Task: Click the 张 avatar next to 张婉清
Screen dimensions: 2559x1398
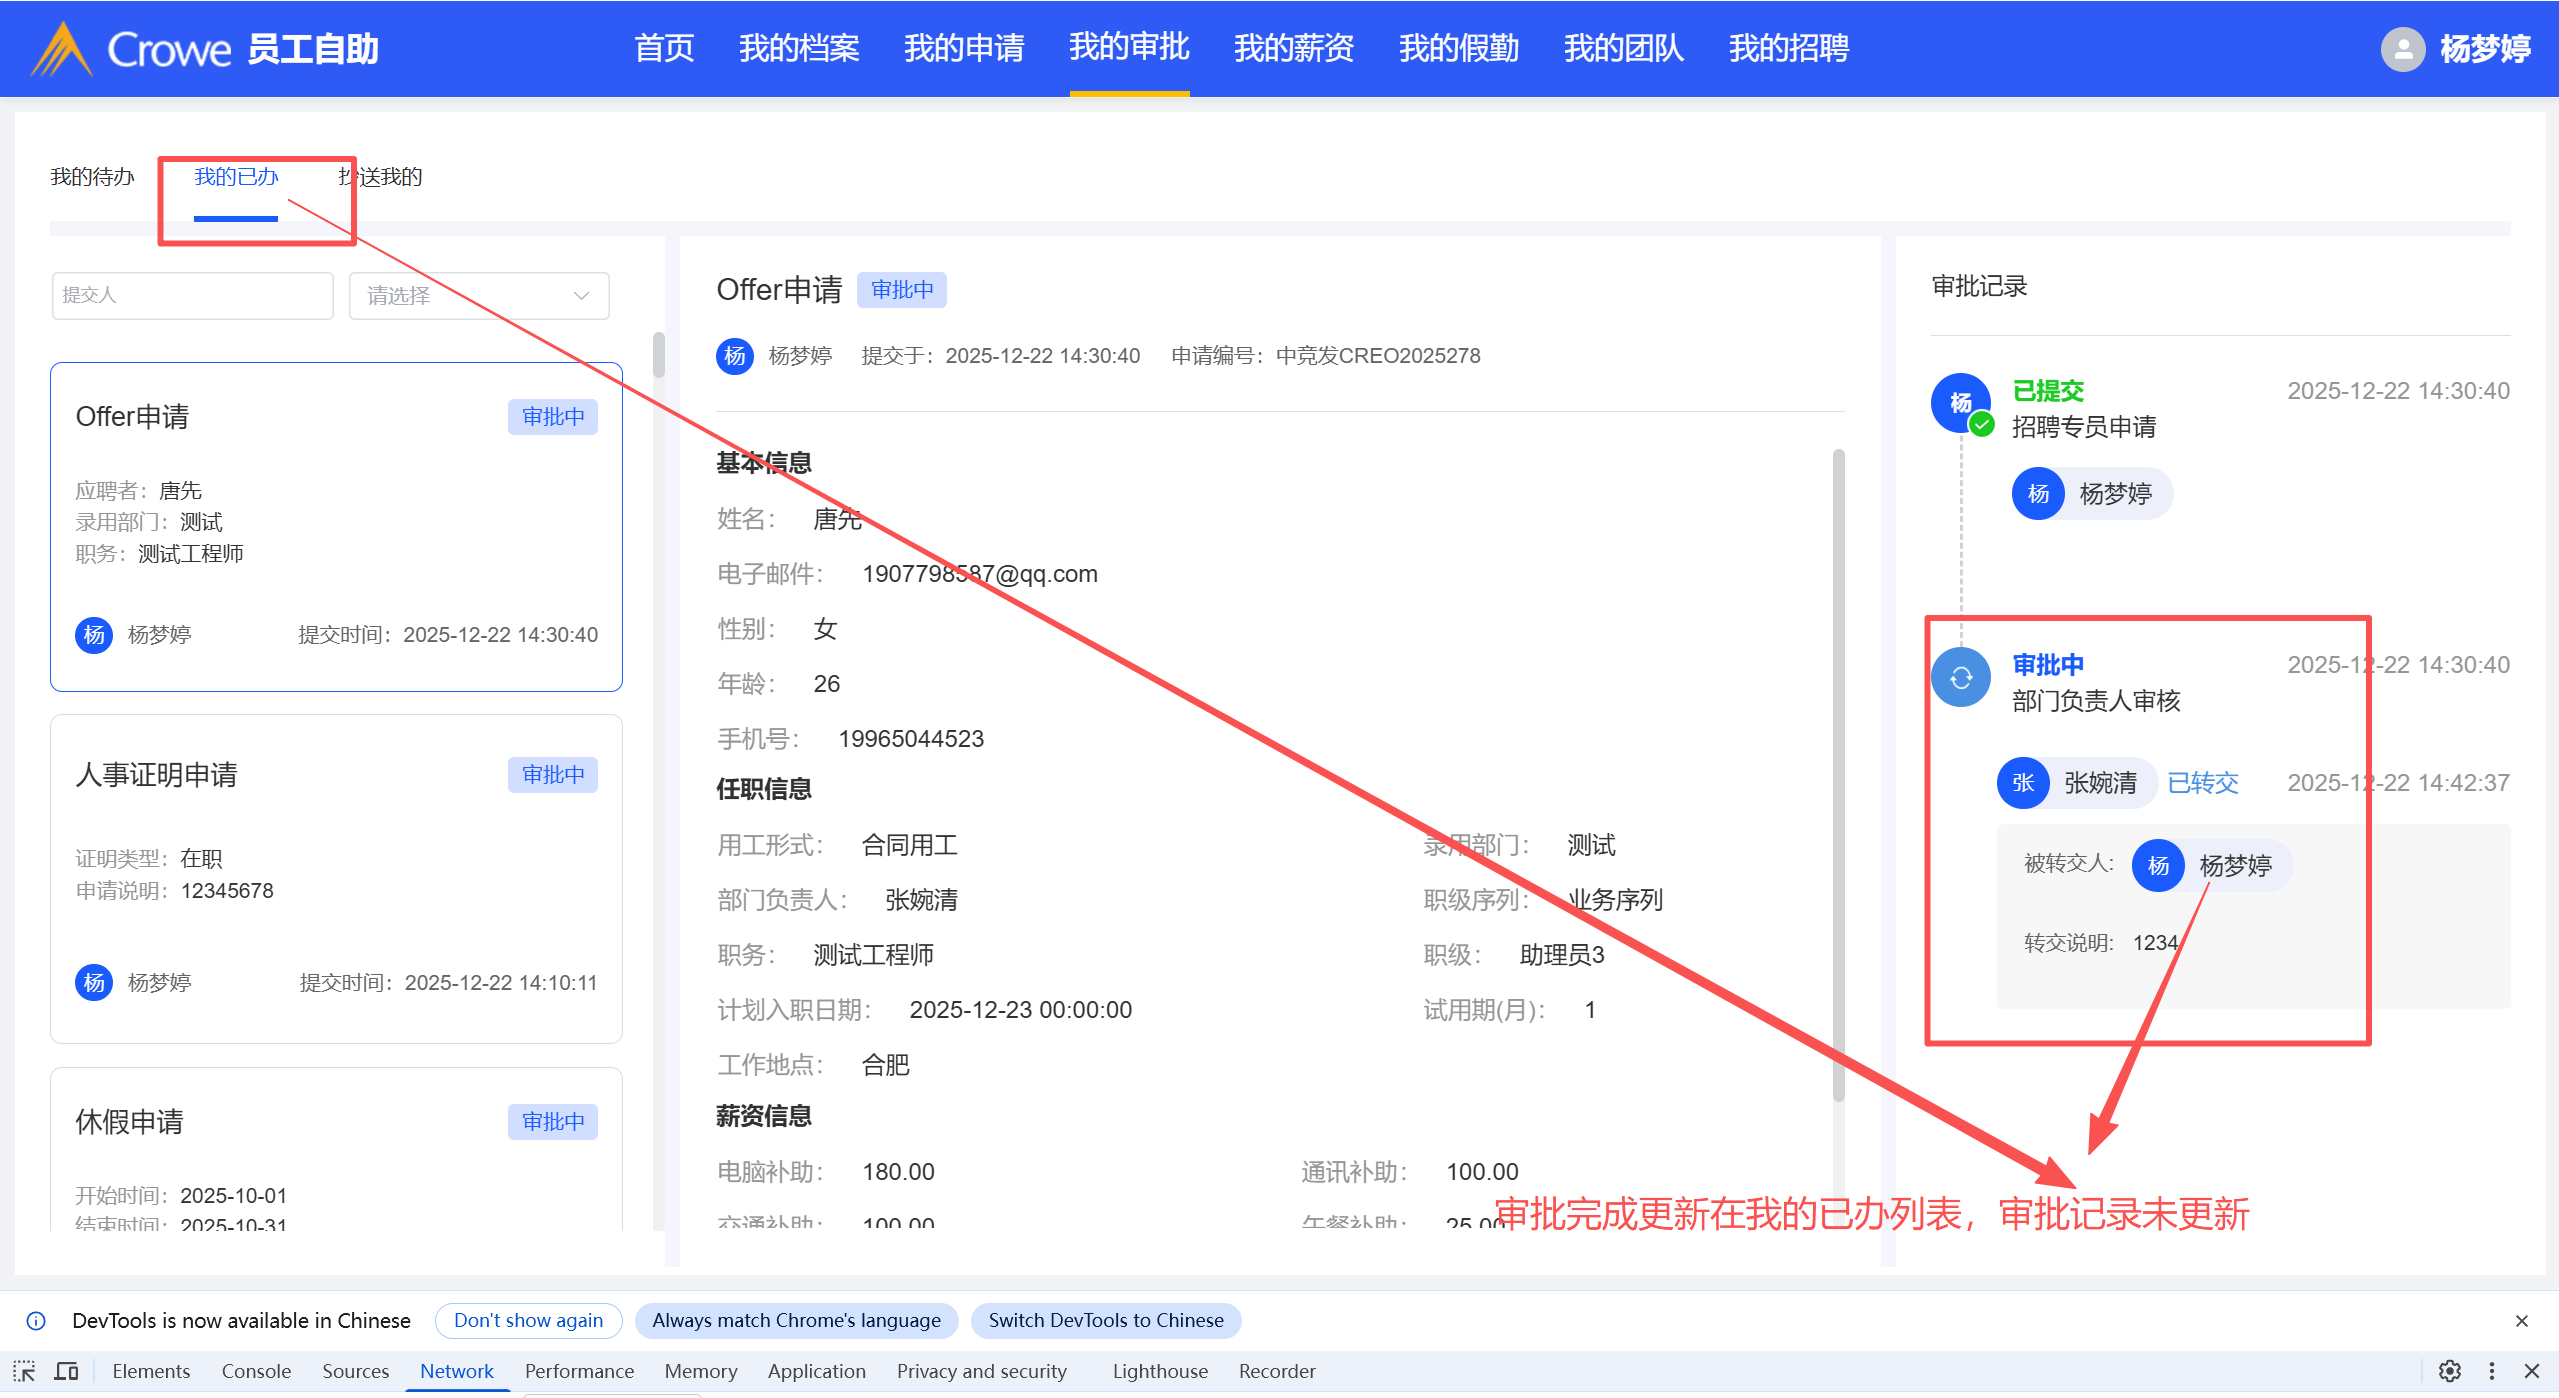Action: tap(2022, 783)
